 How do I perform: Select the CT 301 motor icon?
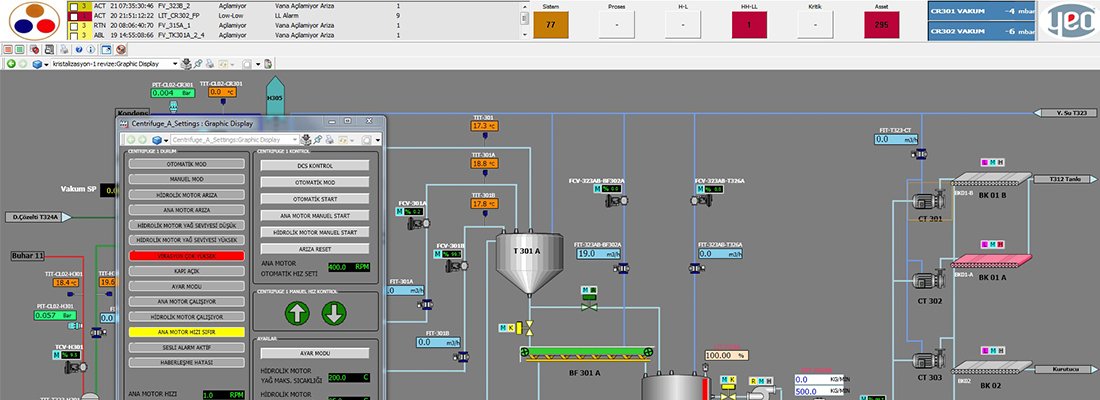click(x=923, y=199)
